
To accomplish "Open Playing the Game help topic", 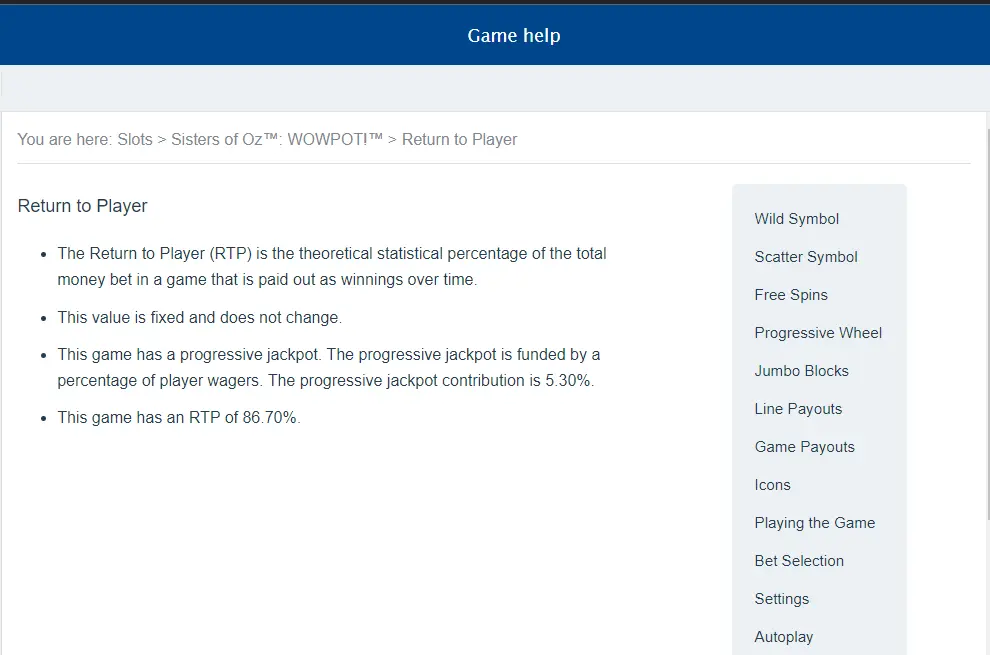I will point(814,522).
